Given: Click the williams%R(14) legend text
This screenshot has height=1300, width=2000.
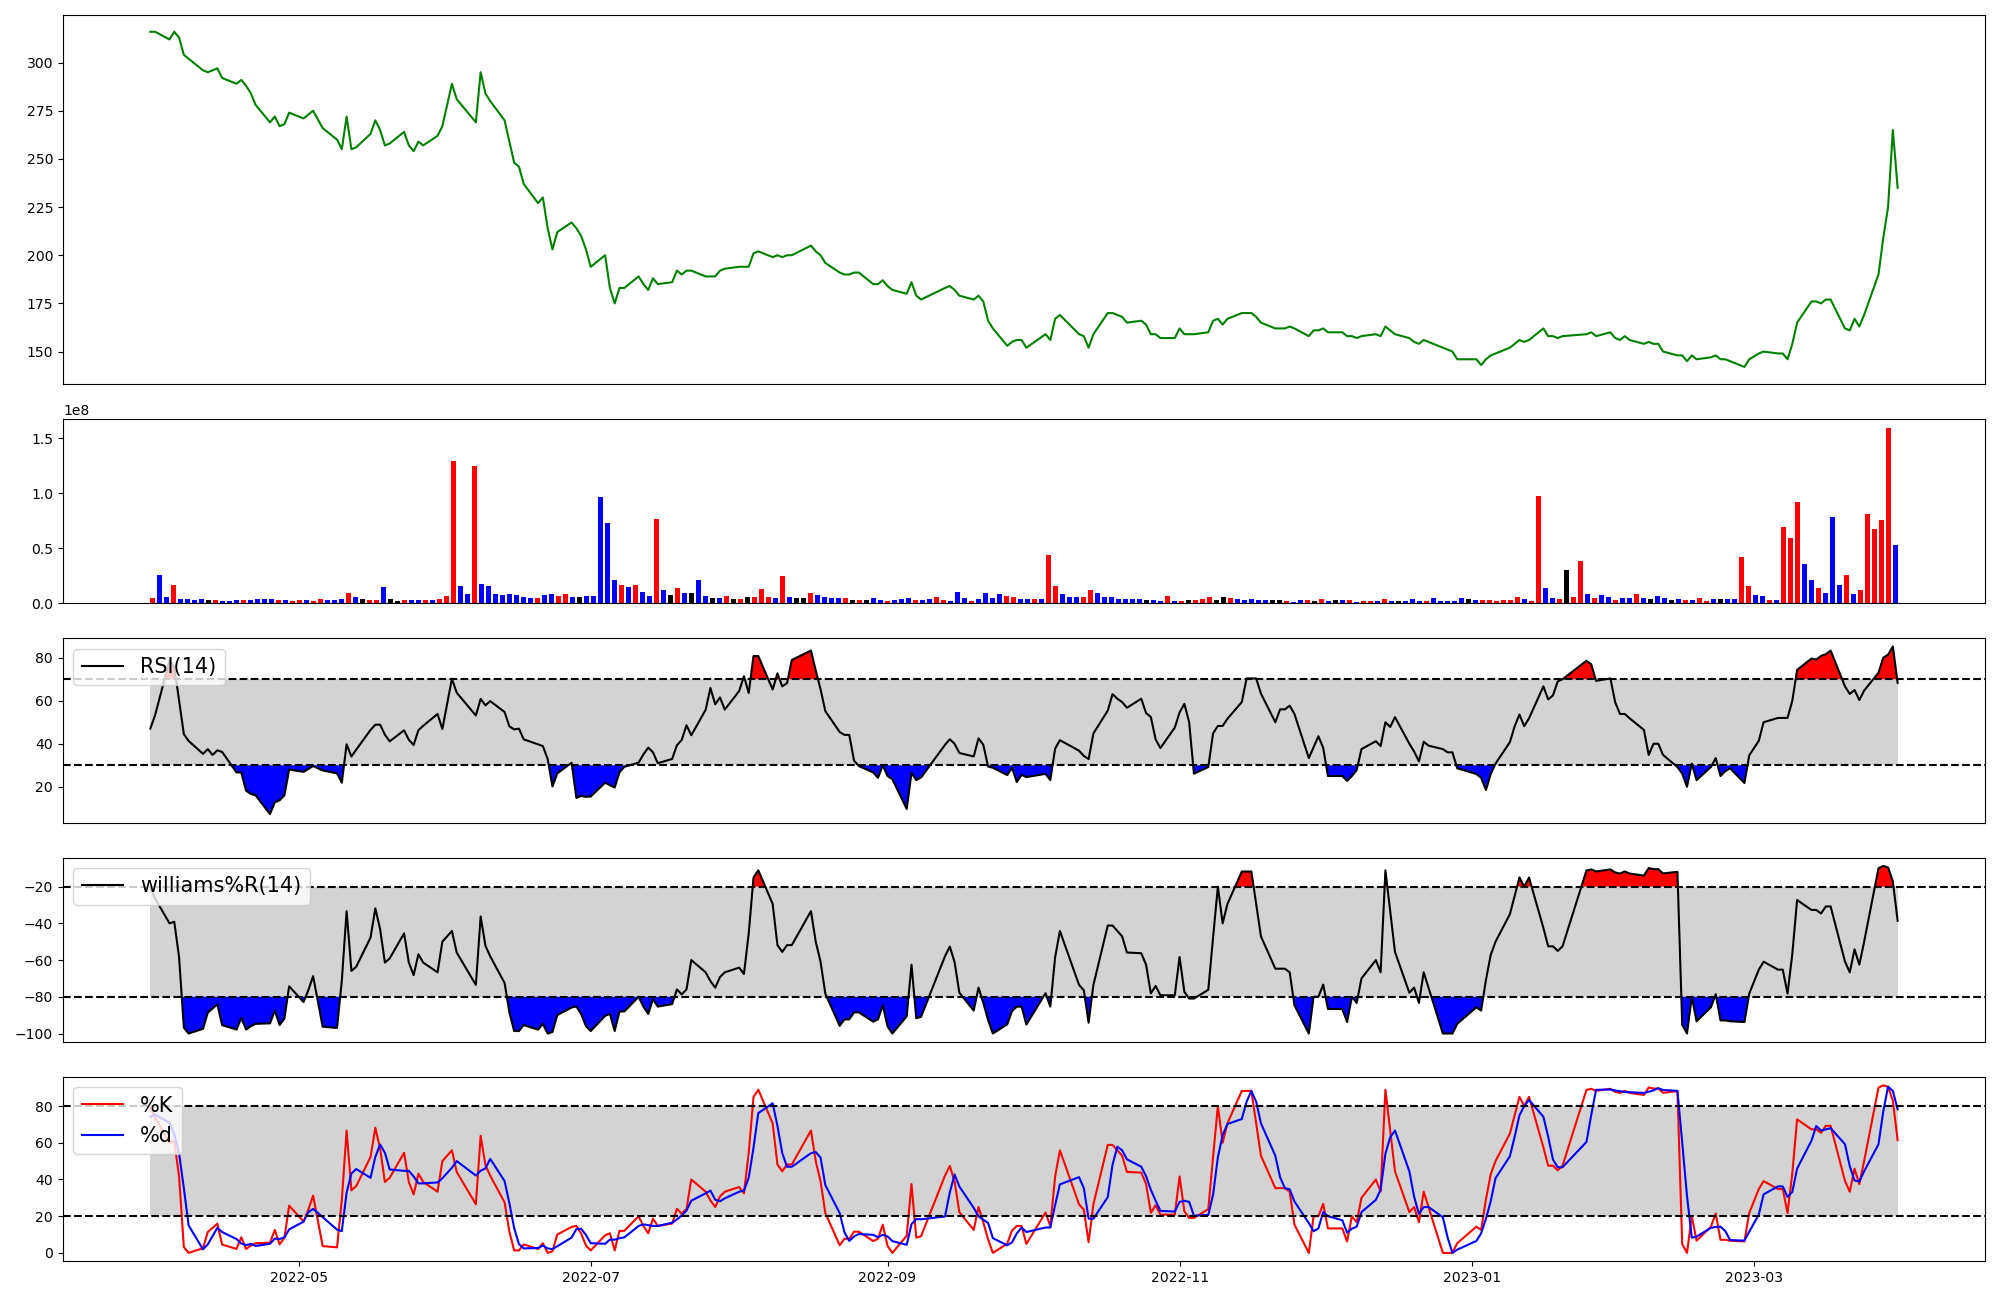Looking at the screenshot, I should pos(220,885).
